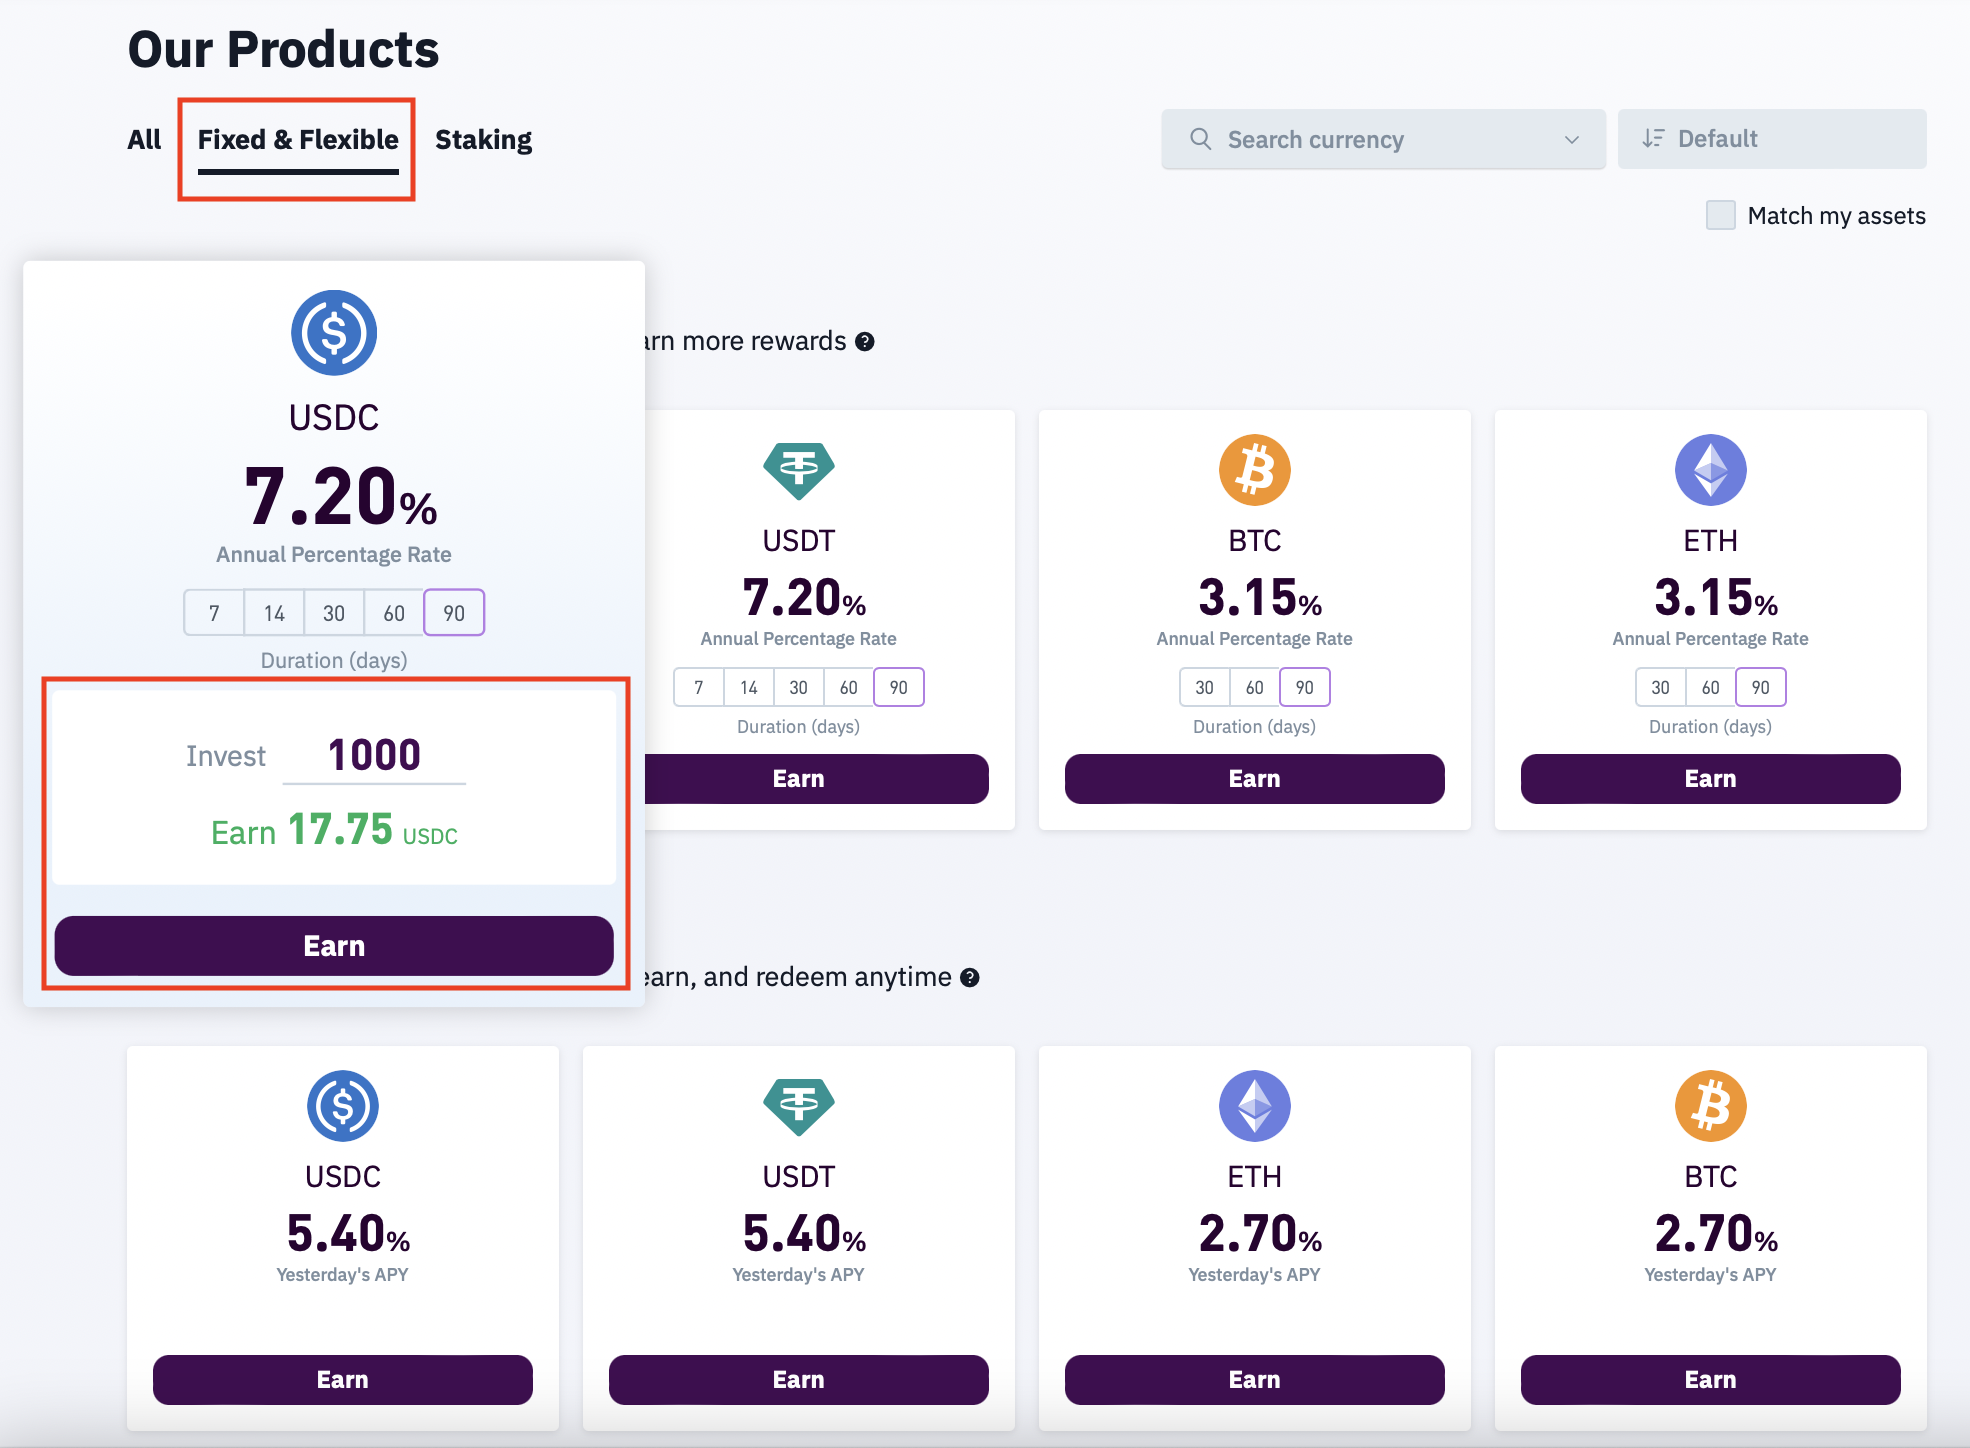Screen dimensions: 1970x1448
Task: Click the USDT Tether icon in fixed section
Action: click(798, 469)
